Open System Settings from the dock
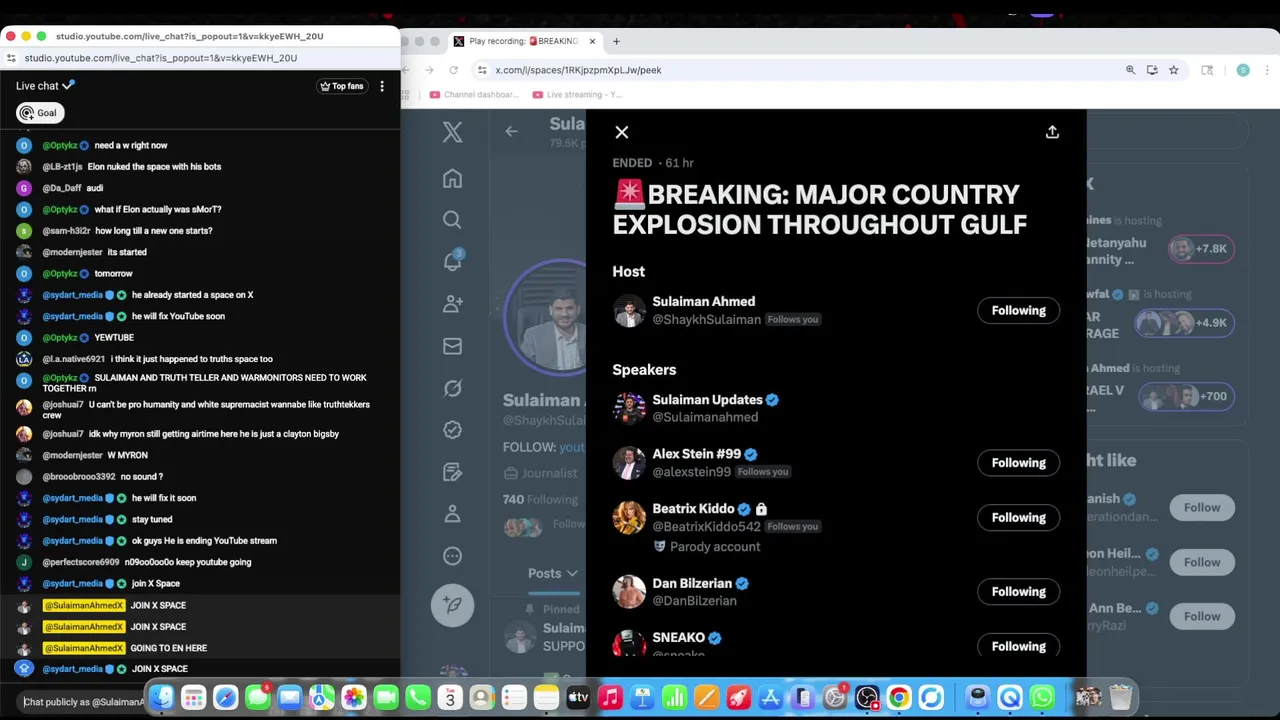 click(835, 697)
